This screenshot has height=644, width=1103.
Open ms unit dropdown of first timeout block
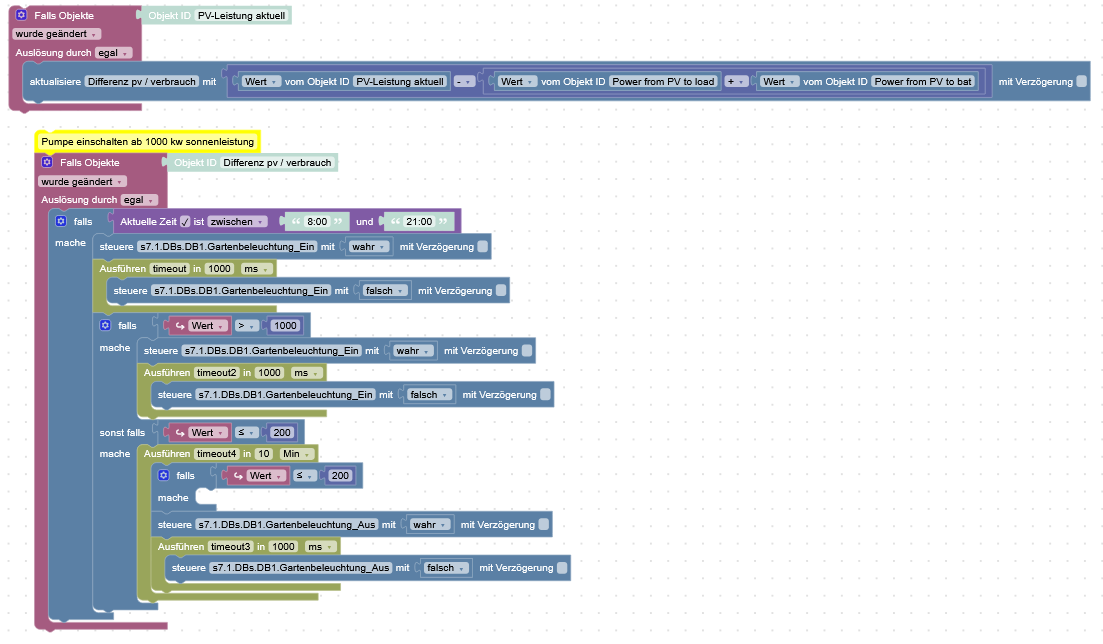click(257, 269)
